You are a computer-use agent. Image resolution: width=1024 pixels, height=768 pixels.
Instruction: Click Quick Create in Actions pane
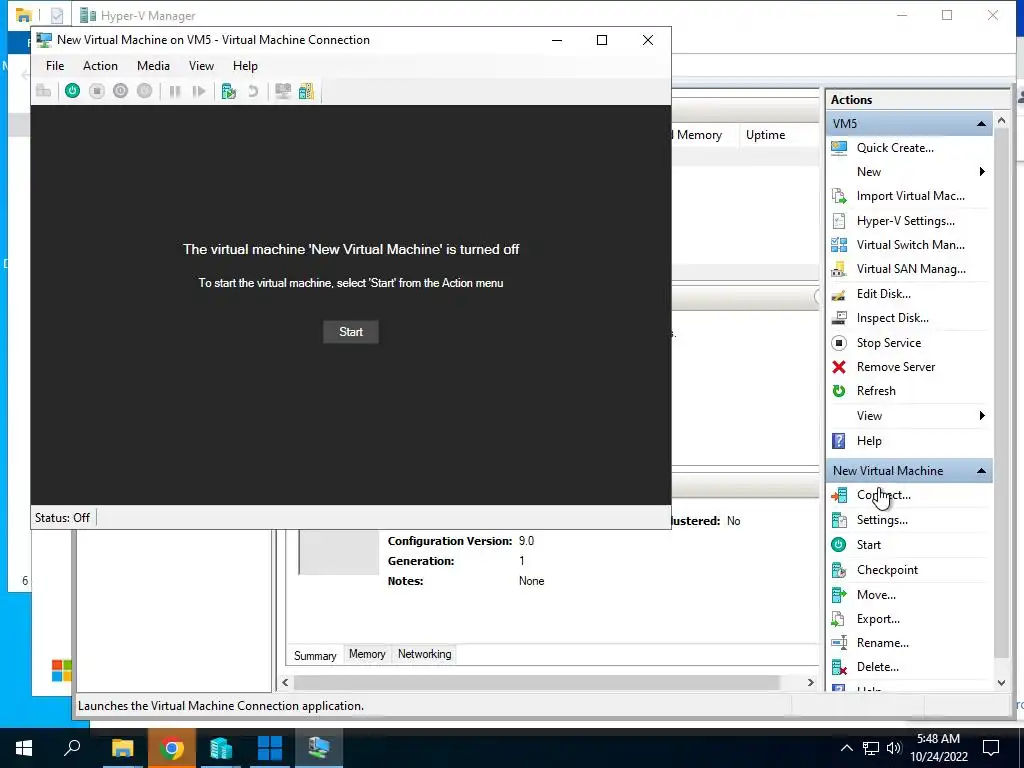click(895, 148)
